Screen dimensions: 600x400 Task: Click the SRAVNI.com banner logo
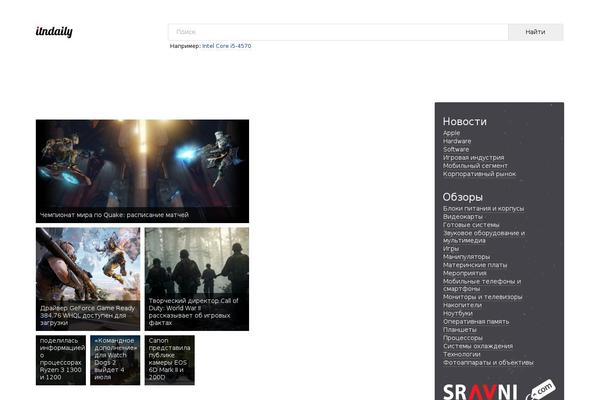pyautogui.click(x=499, y=390)
